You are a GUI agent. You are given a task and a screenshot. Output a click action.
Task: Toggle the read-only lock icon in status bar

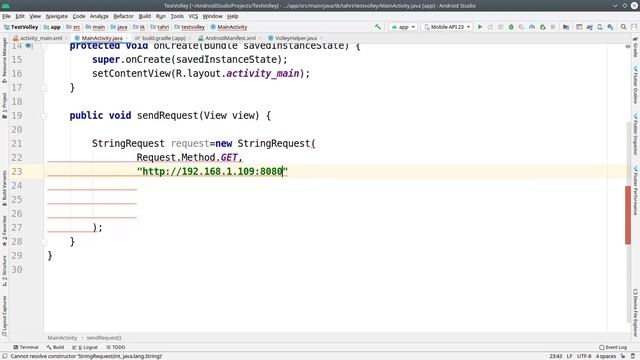(x=623, y=356)
